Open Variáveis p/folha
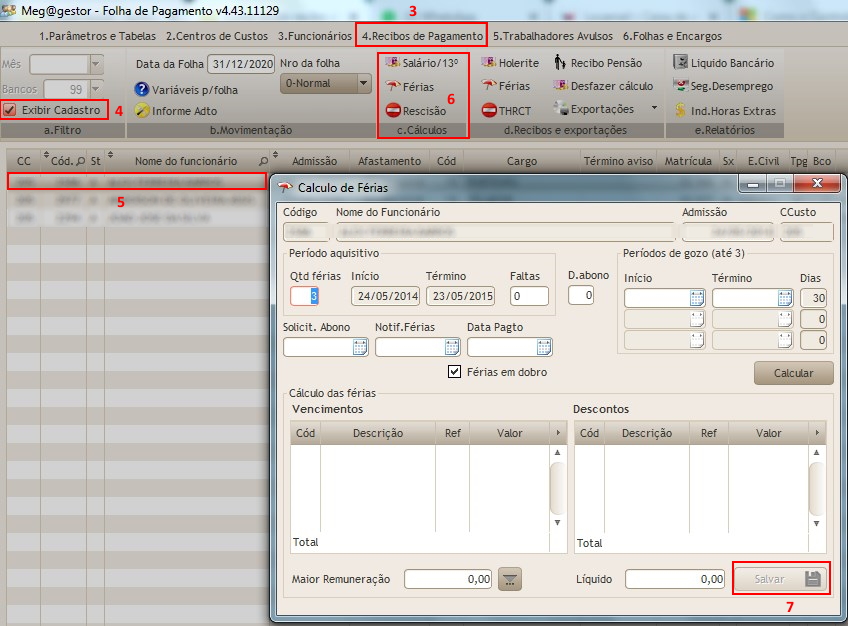This screenshot has height=626, width=848. (x=189, y=88)
